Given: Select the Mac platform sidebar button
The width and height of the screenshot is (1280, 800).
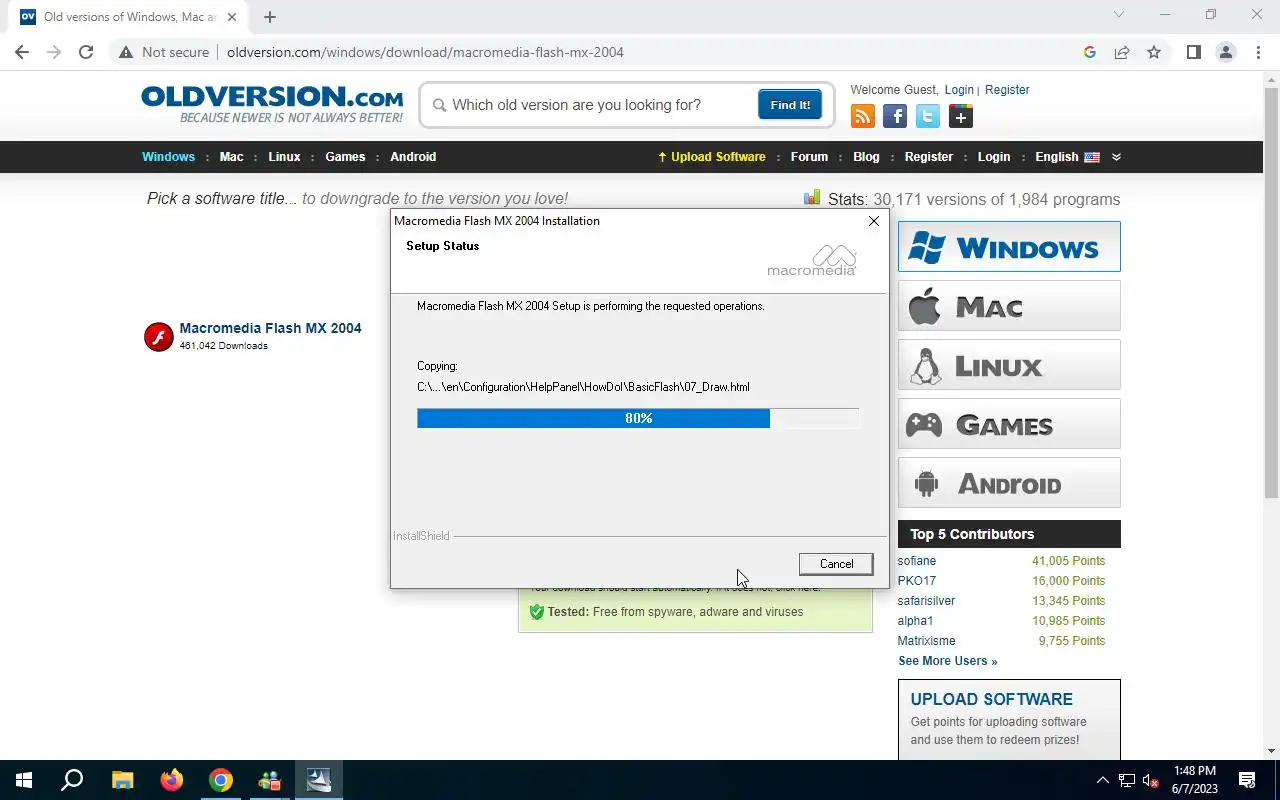Looking at the screenshot, I should point(1009,306).
